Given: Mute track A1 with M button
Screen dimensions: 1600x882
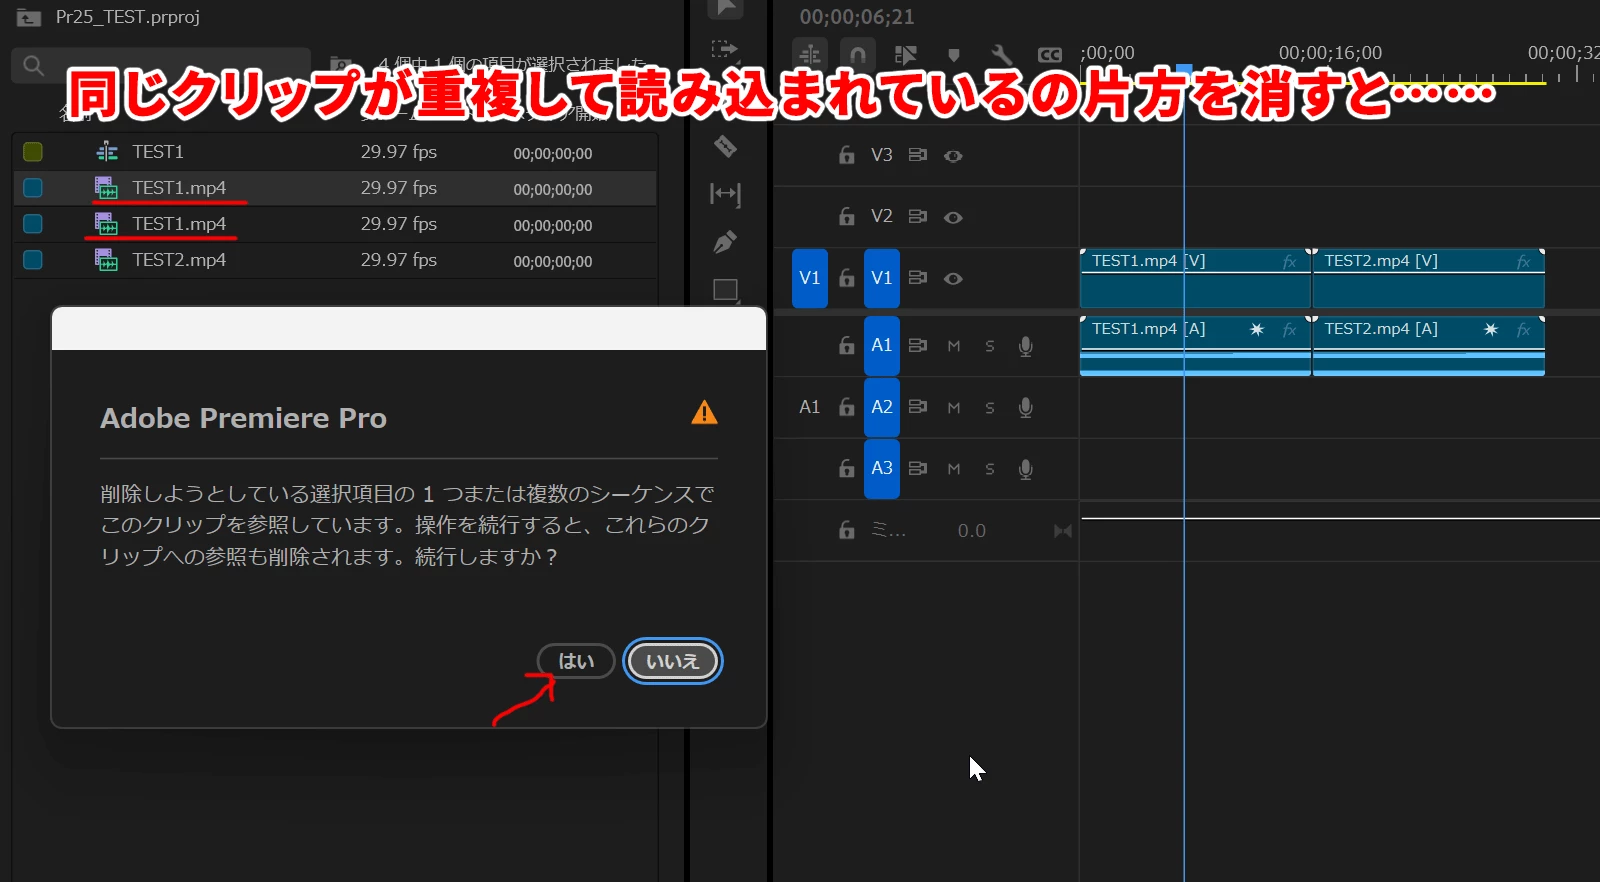Looking at the screenshot, I should (x=954, y=346).
